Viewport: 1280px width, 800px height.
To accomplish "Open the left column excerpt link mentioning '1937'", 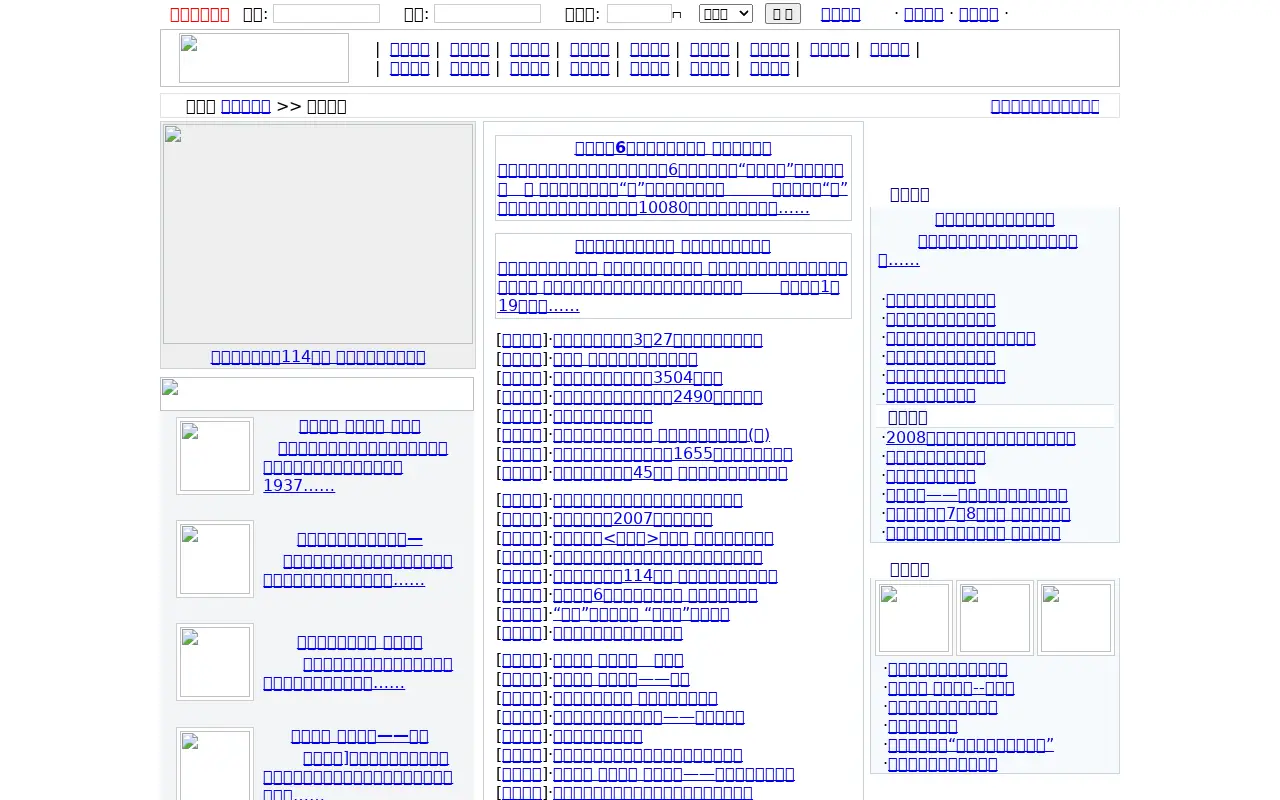I will coord(356,467).
